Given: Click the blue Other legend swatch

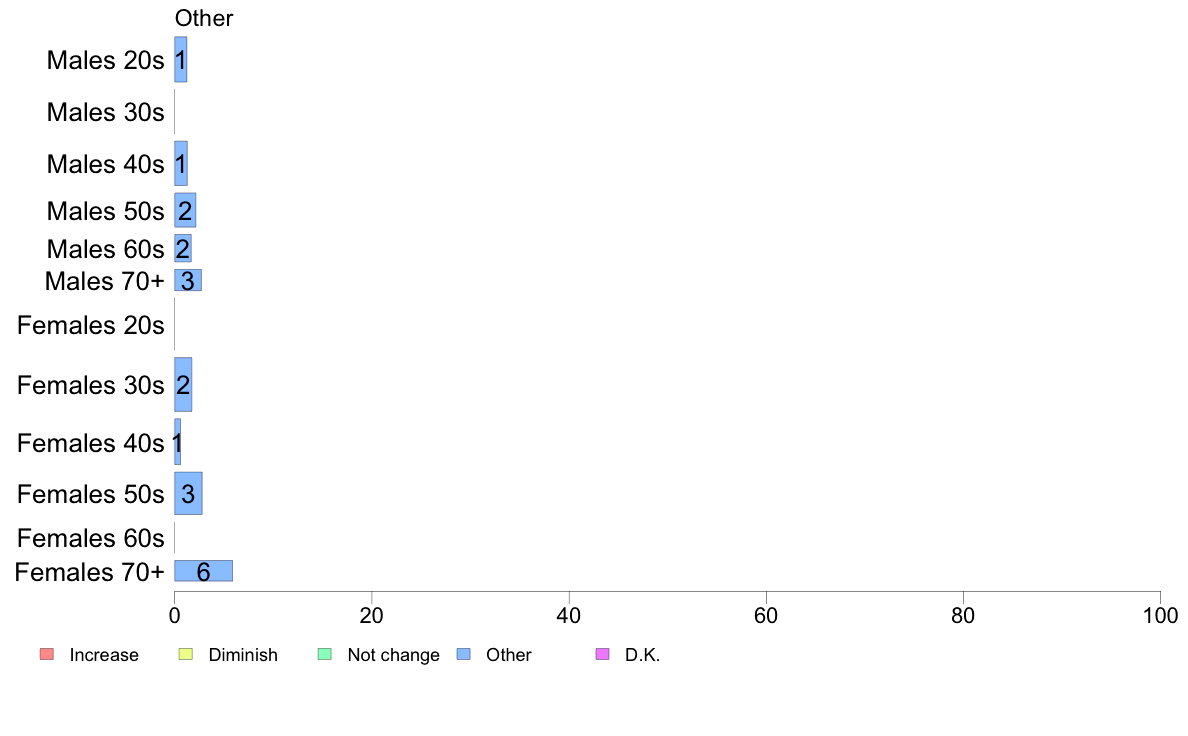Looking at the screenshot, I should [x=464, y=654].
